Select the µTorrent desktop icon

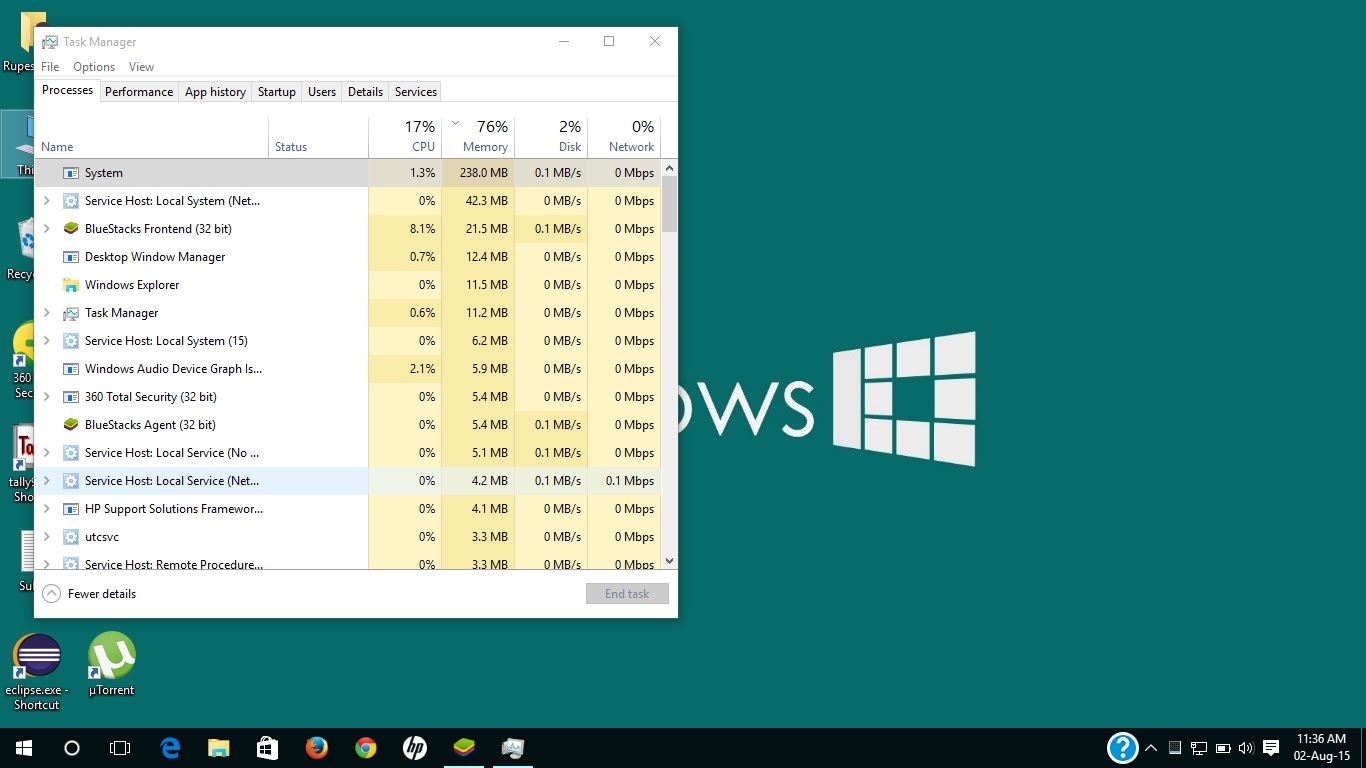pos(111,664)
